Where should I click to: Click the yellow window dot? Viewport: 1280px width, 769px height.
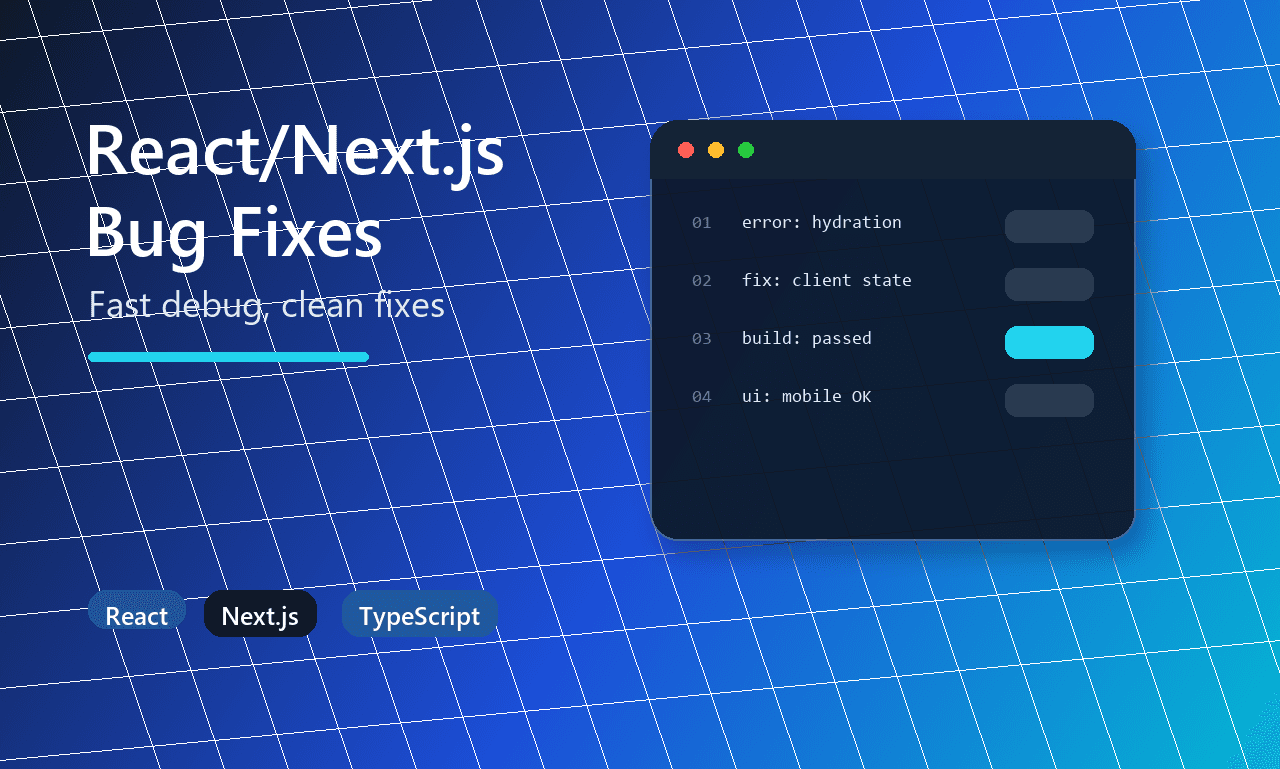point(716,150)
